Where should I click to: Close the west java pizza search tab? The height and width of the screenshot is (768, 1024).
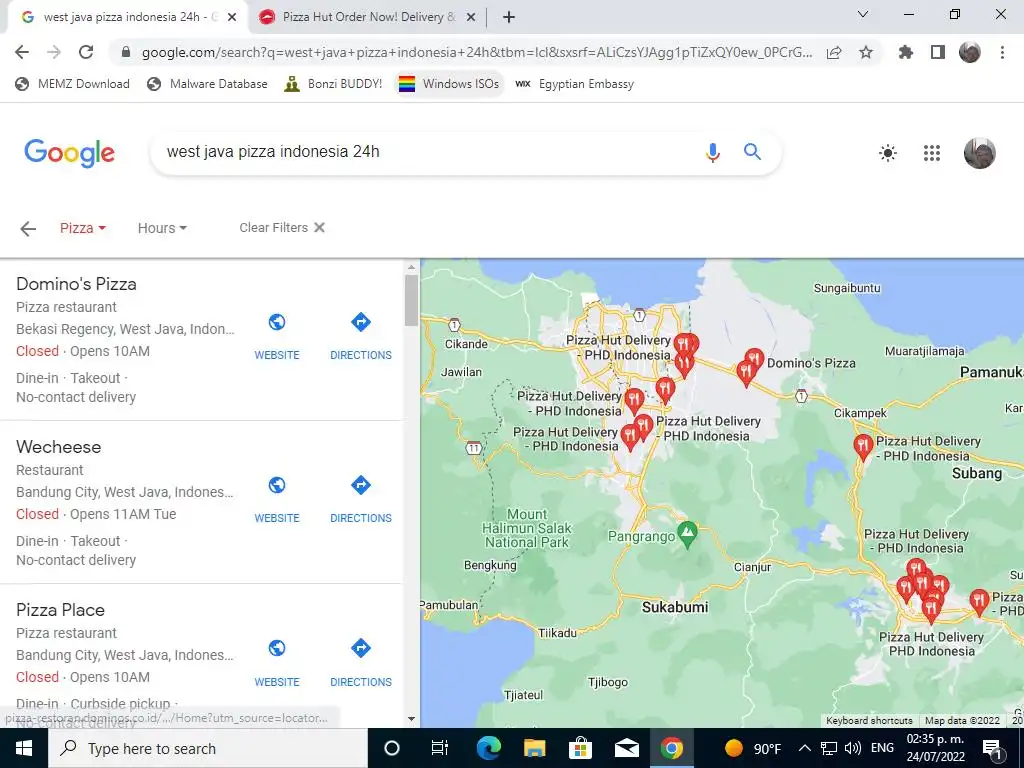[232, 18]
